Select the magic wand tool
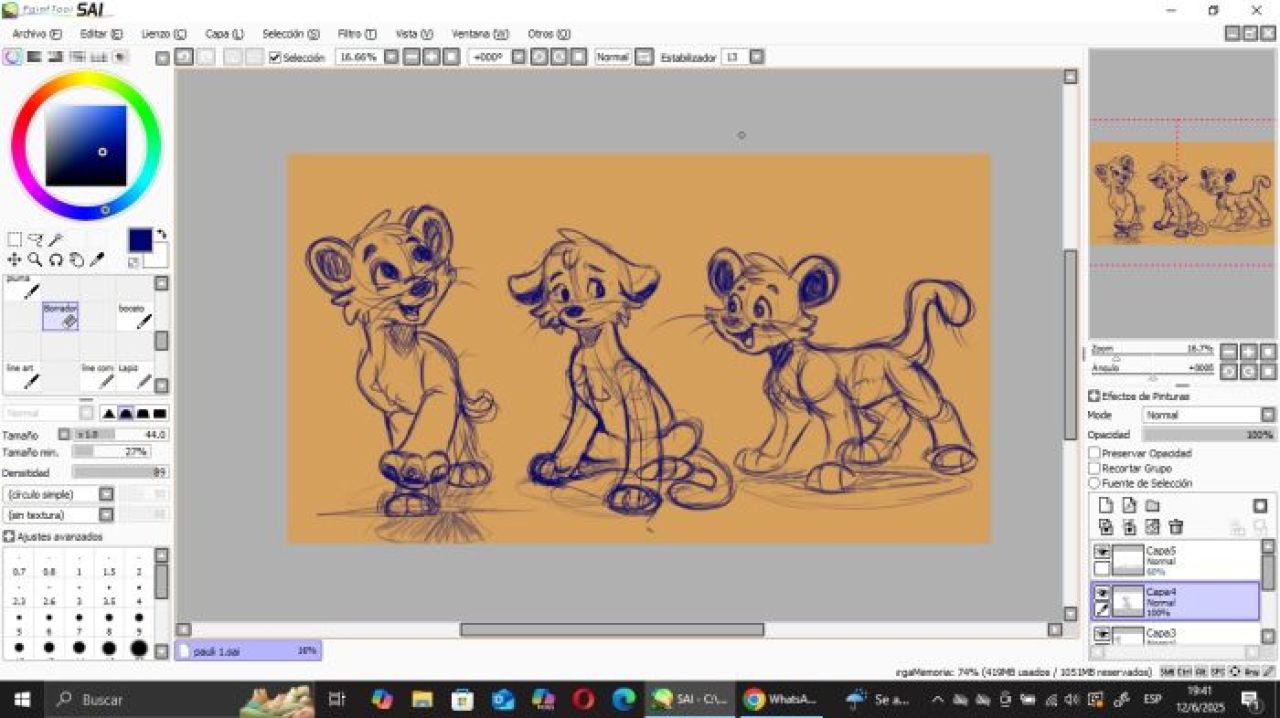 (56, 240)
